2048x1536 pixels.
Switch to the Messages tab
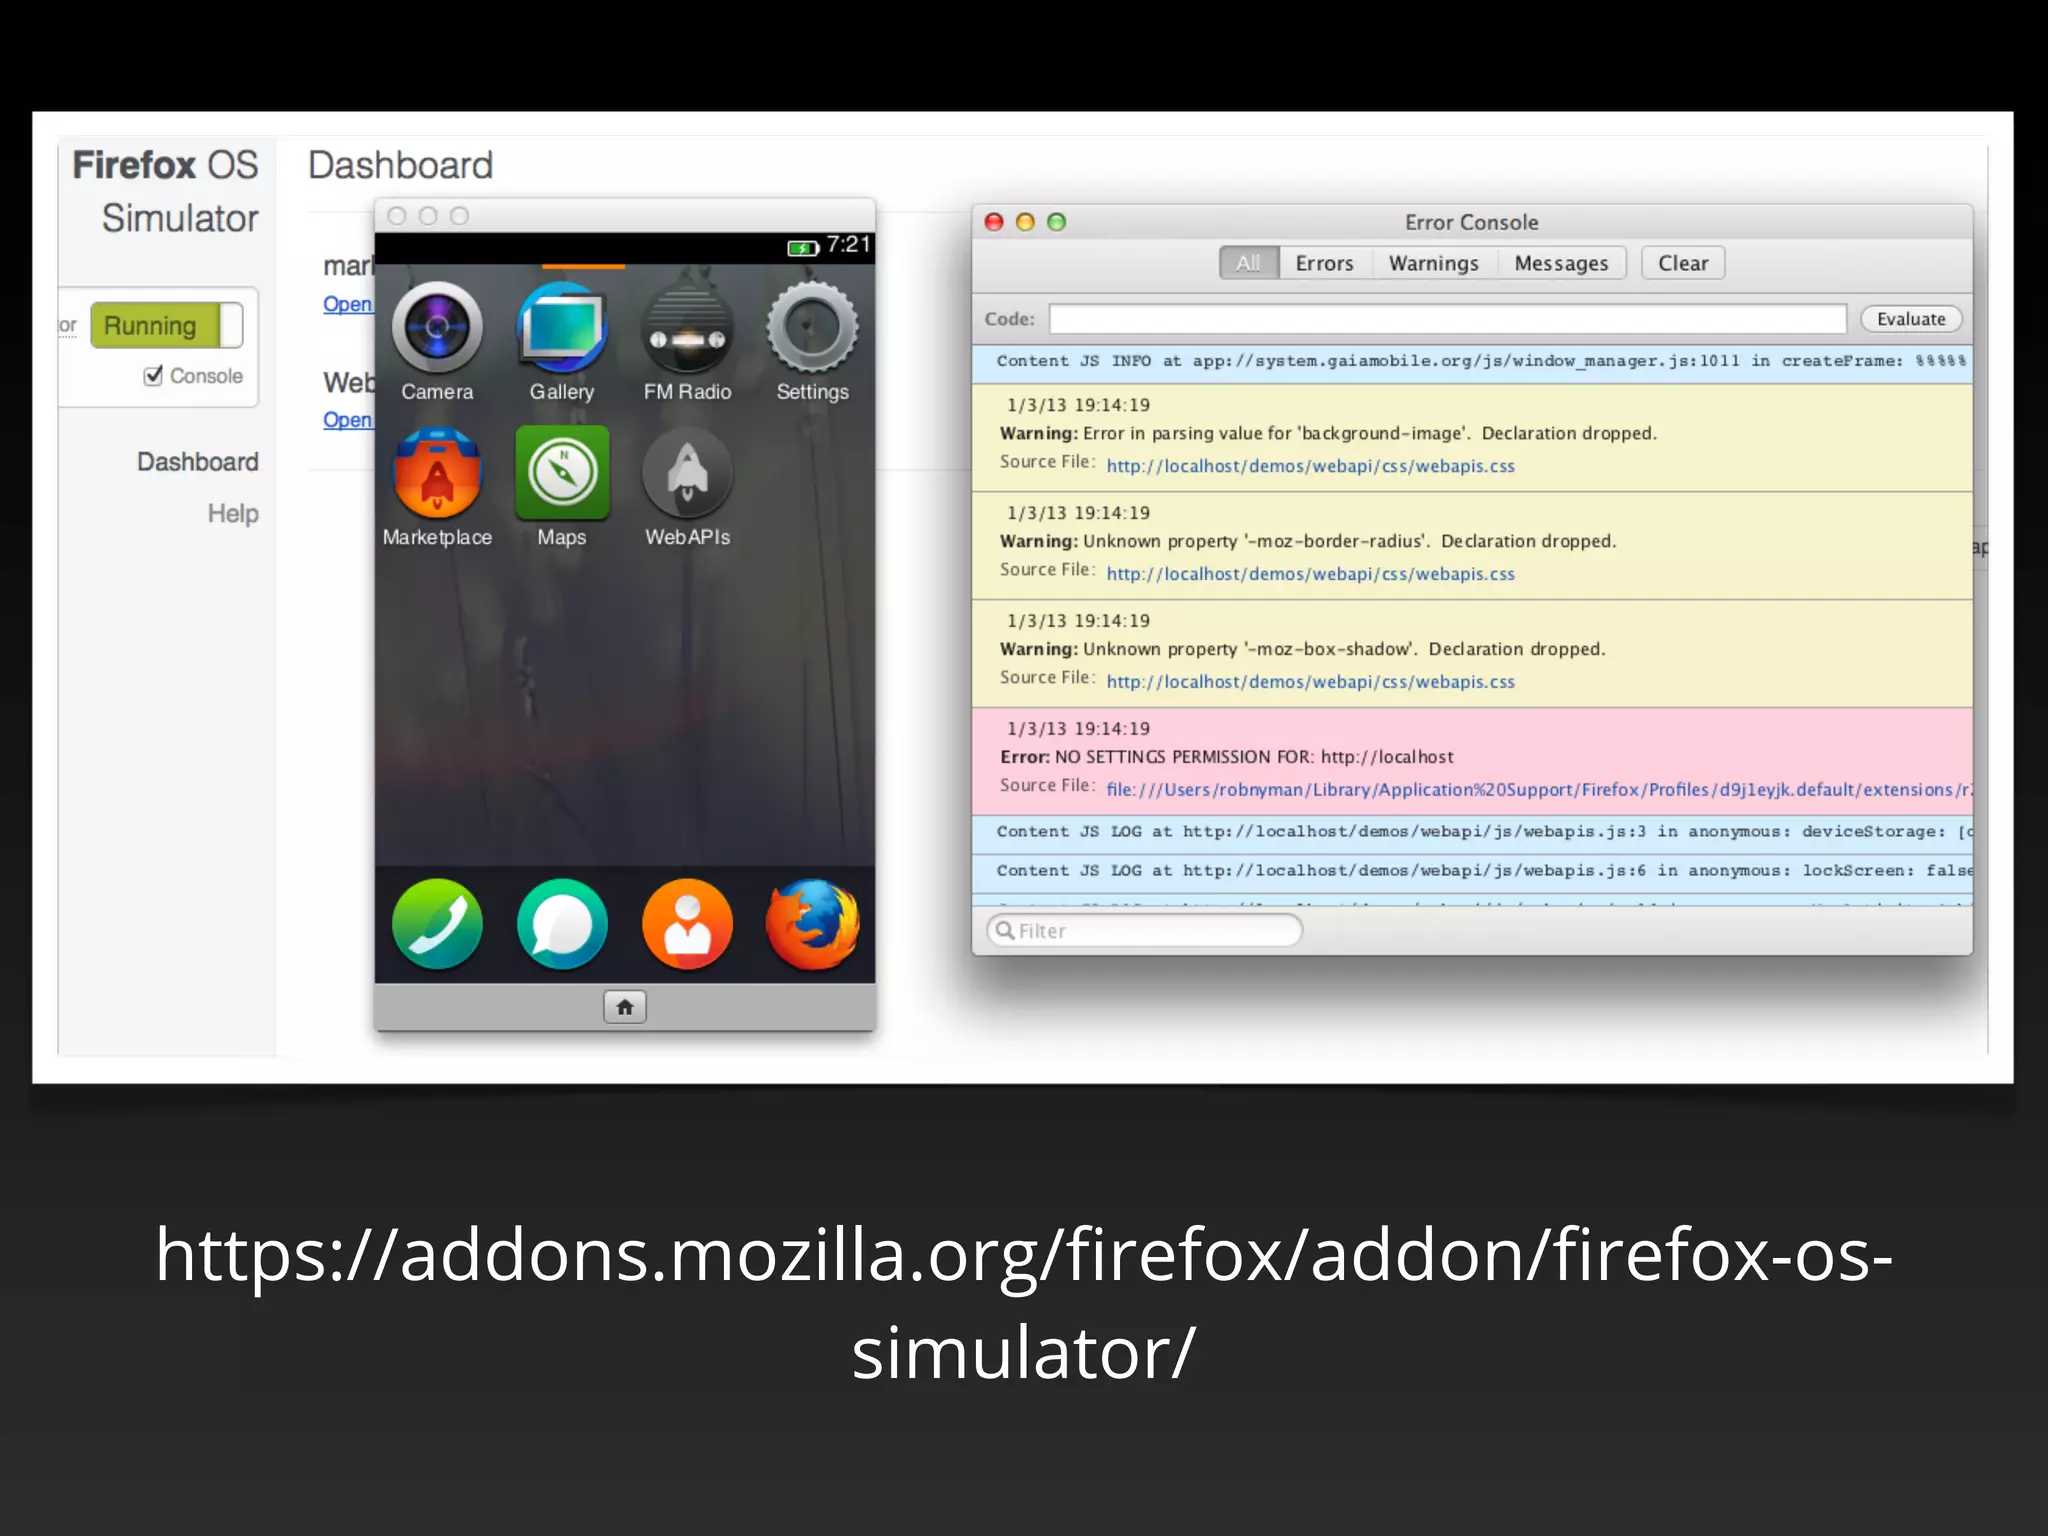coord(1561,263)
